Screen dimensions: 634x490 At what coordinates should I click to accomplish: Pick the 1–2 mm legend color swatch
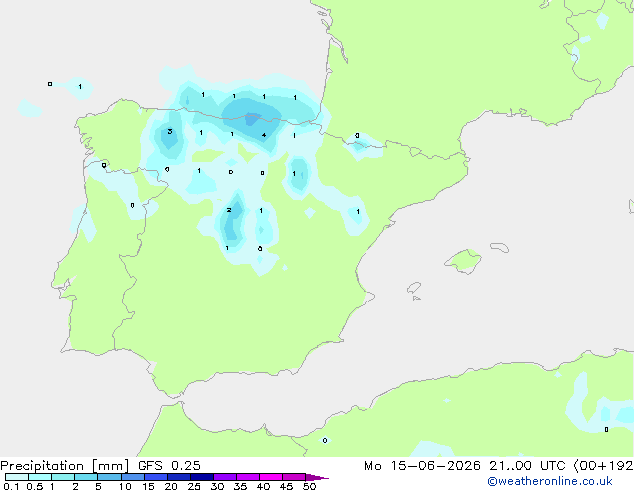click(x=63, y=477)
